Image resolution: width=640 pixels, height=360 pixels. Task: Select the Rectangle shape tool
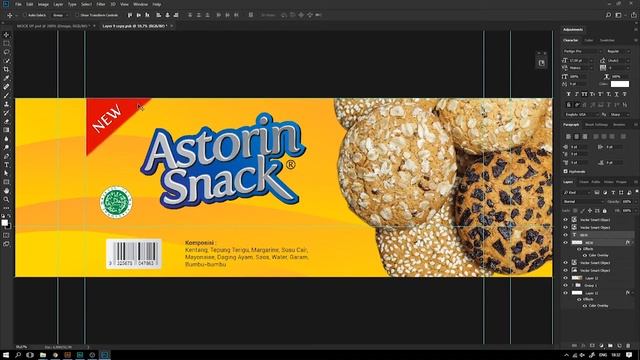pos(6,182)
